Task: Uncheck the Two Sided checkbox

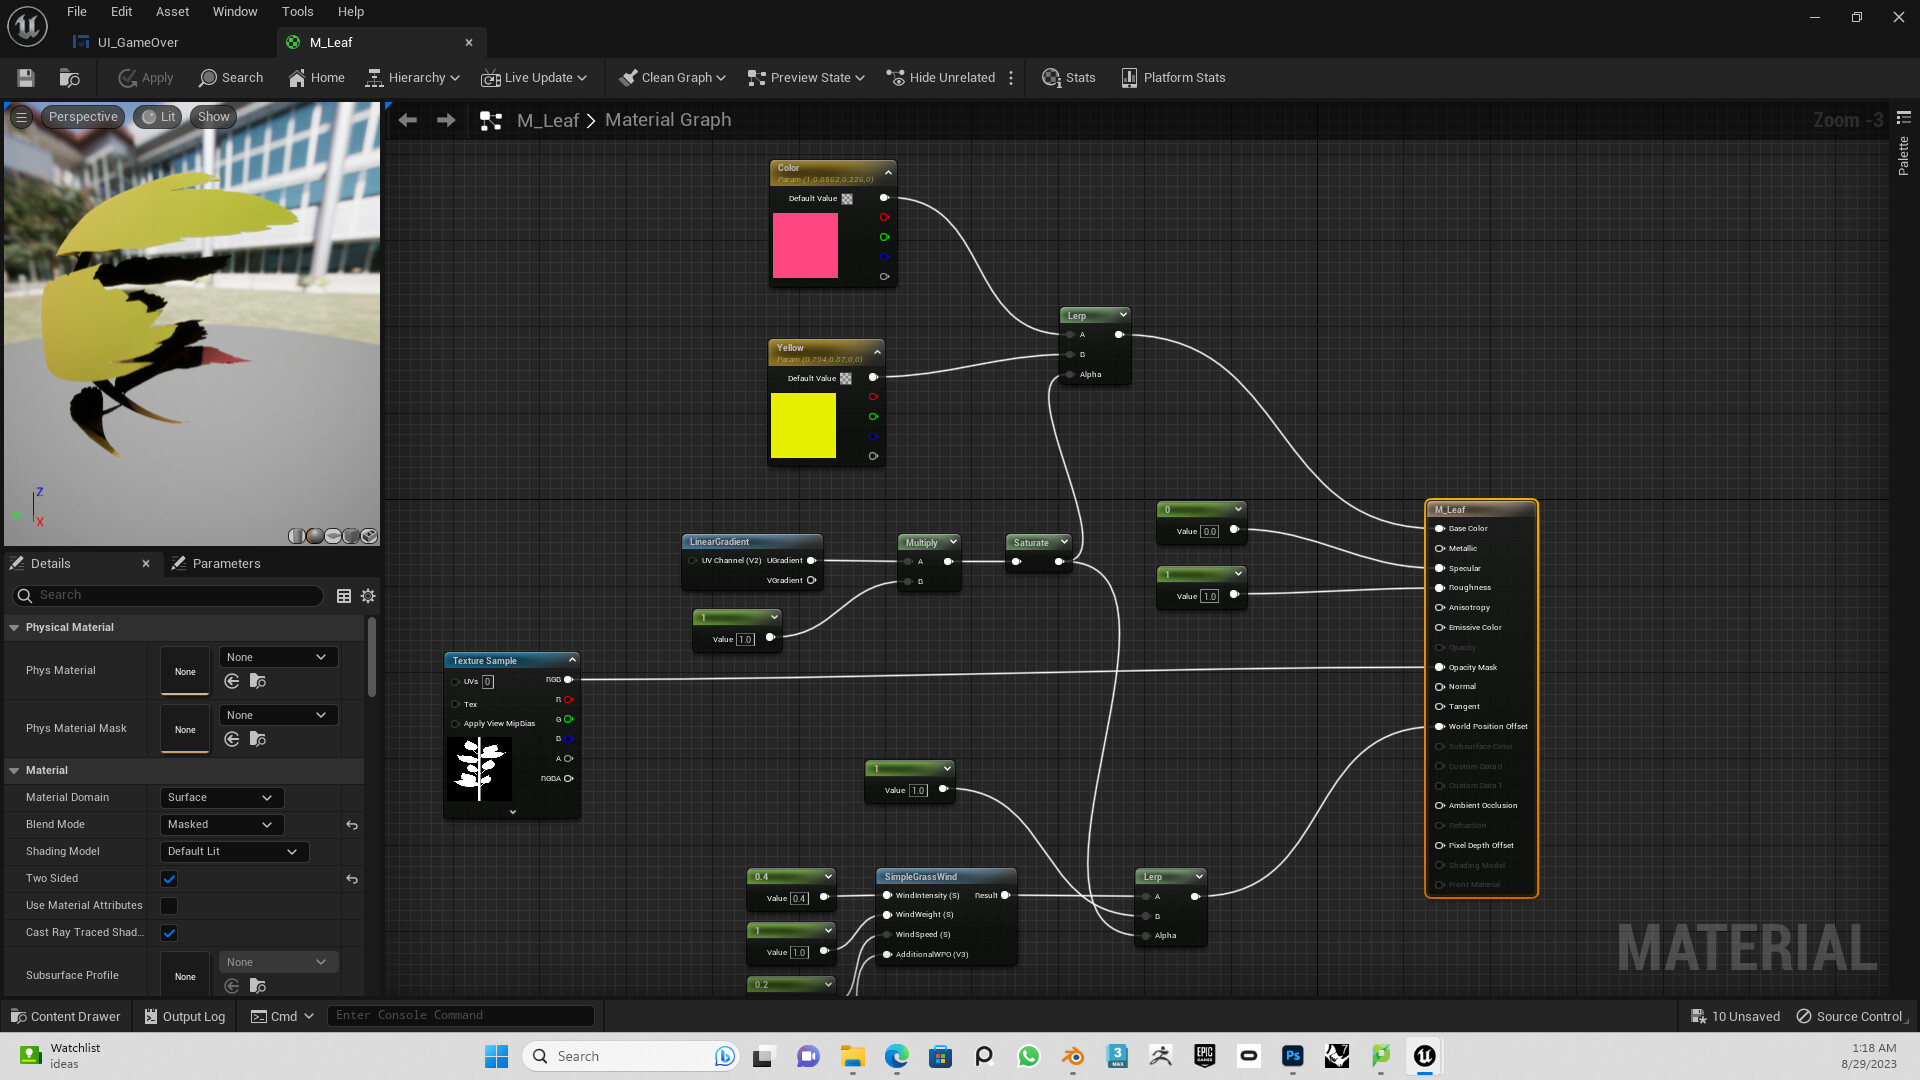Action: 169,879
